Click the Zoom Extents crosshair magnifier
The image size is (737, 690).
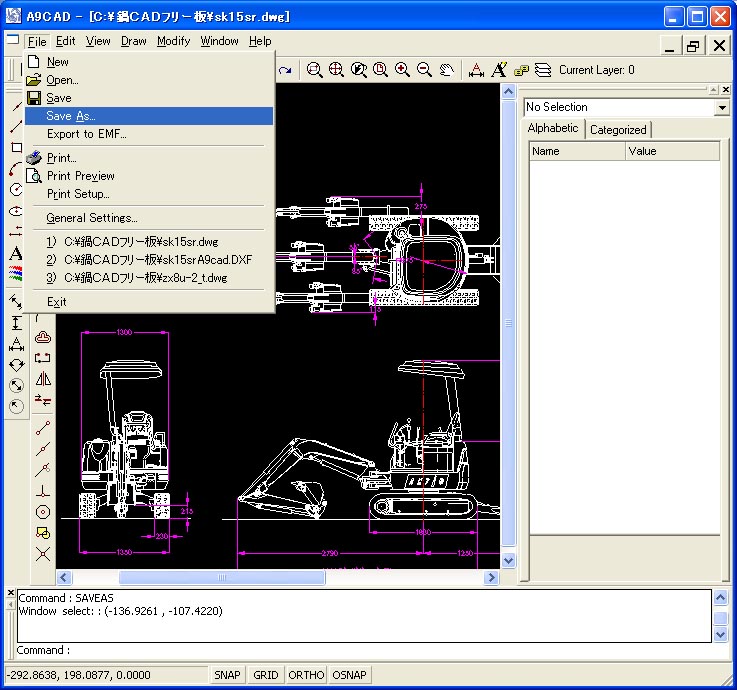336,70
